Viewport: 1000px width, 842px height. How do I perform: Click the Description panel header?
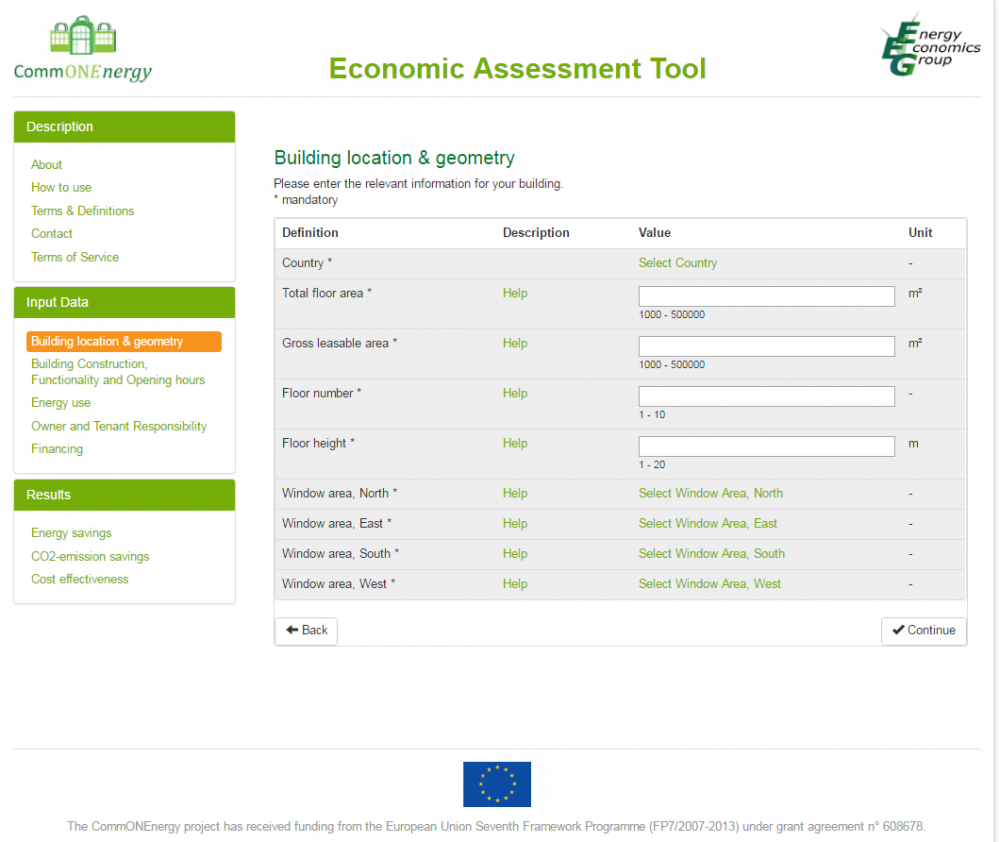click(124, 127)
